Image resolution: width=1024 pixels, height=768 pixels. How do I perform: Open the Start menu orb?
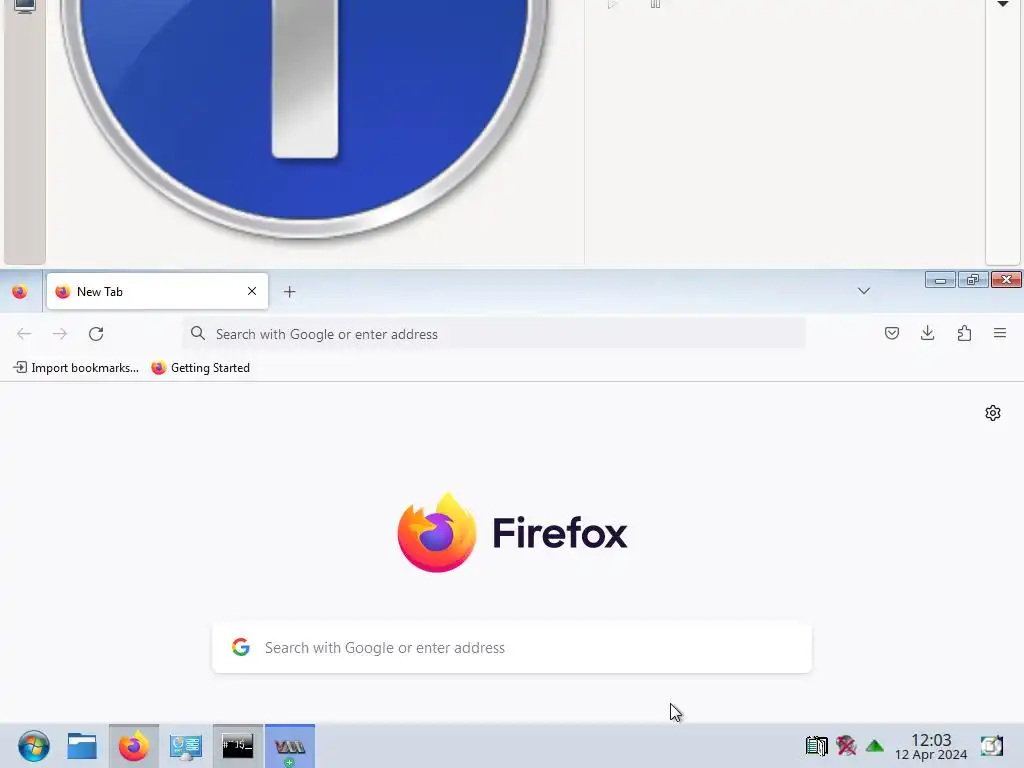click(x=33, y=746)
